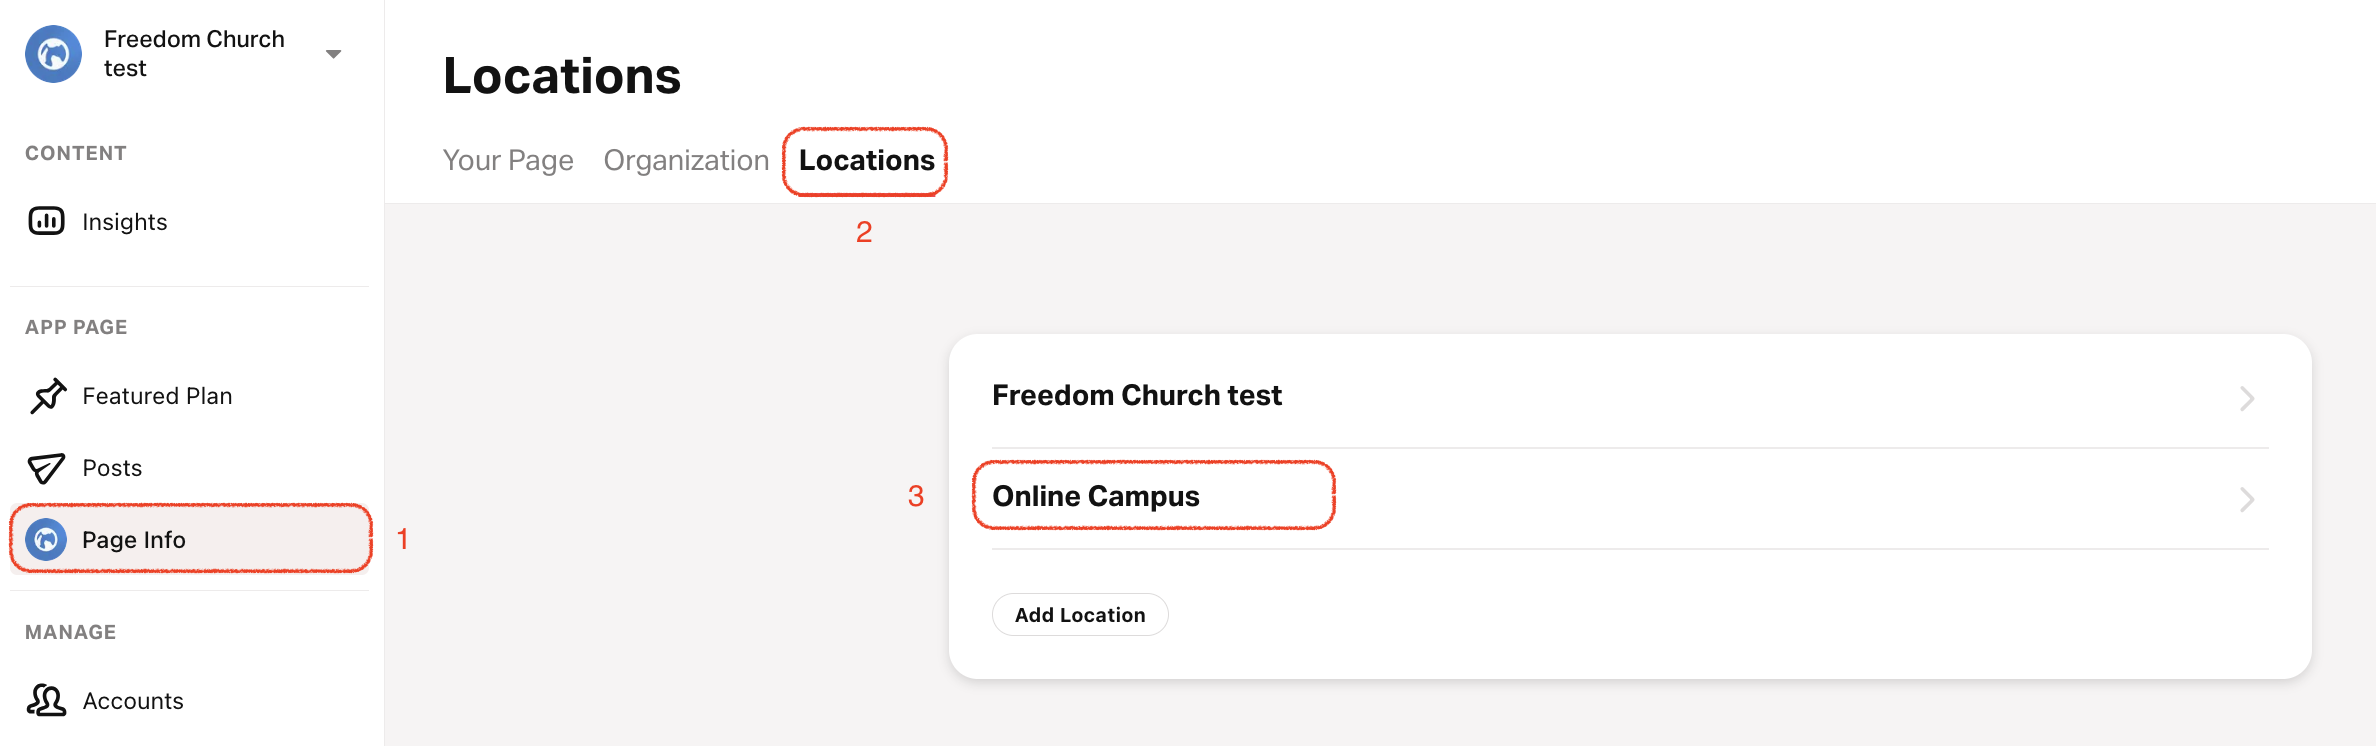The image size is (2376, 746).
Task: Open the Insights chart icon
Action: [x=46, y=221]
